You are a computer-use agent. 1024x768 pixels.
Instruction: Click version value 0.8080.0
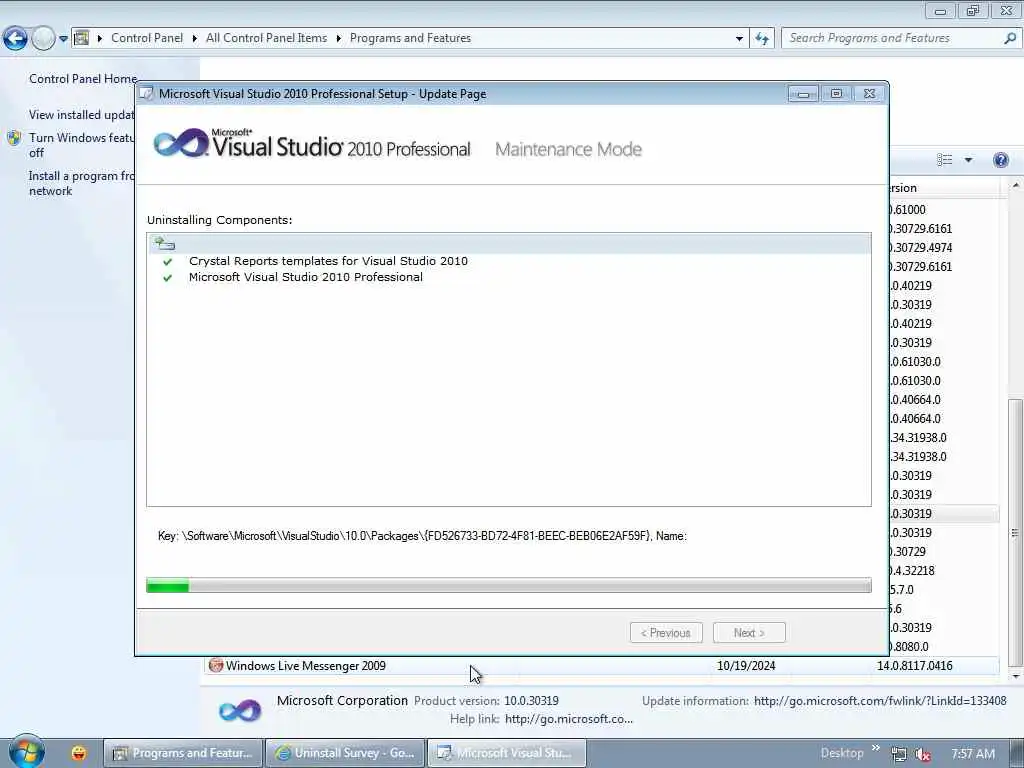coord(909,647)
